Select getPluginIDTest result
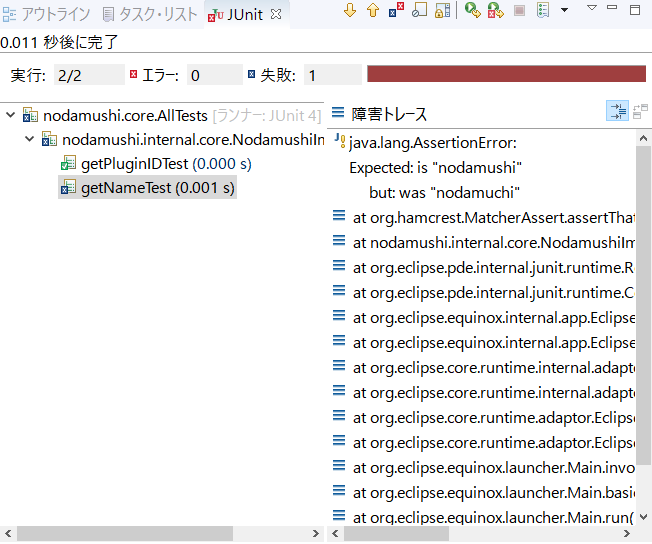Viewport: 652px width, 544px height. (156, 164)
